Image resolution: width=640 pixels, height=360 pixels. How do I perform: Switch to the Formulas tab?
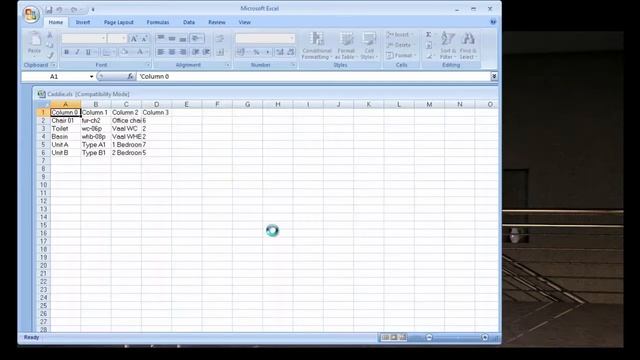coord(158,22)
